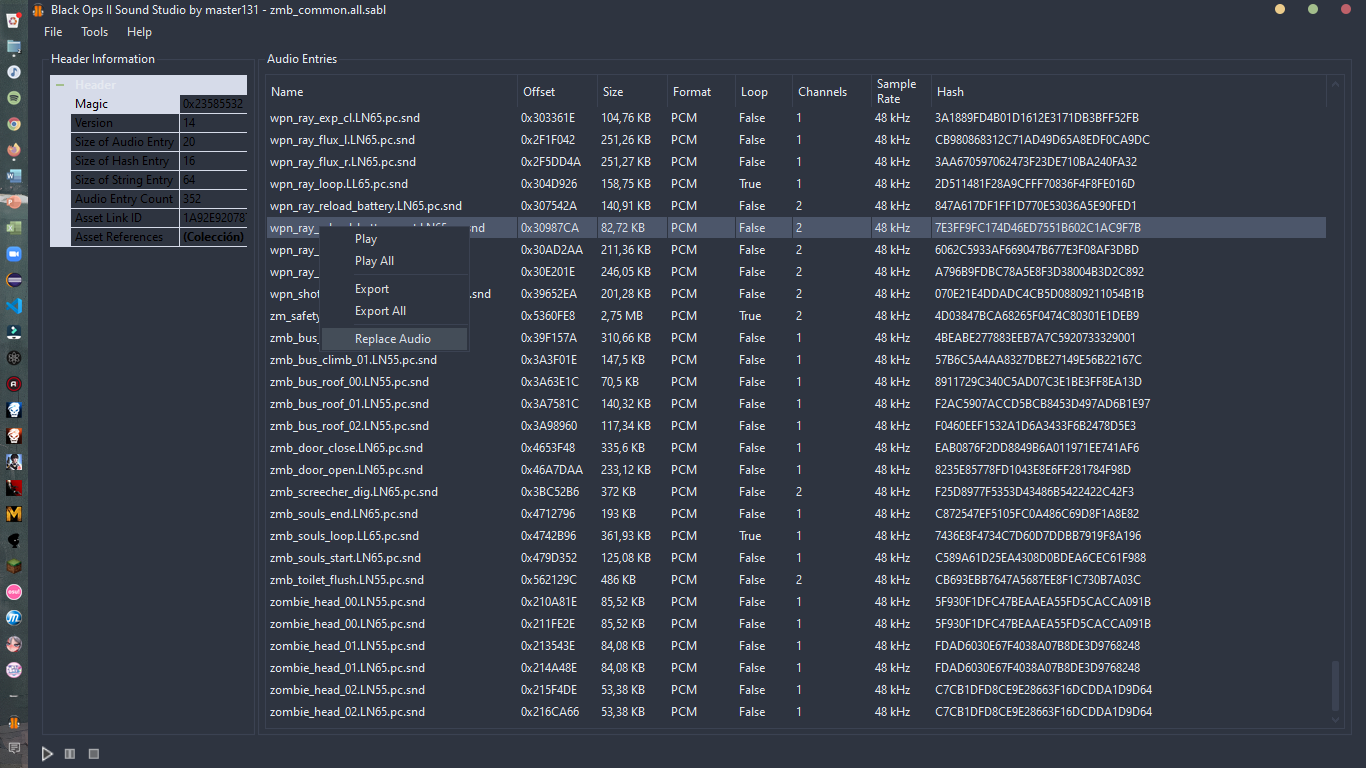Open the Eclipse icon in the dock
The image size is (1366, 768).
click(x=14, y=280)
